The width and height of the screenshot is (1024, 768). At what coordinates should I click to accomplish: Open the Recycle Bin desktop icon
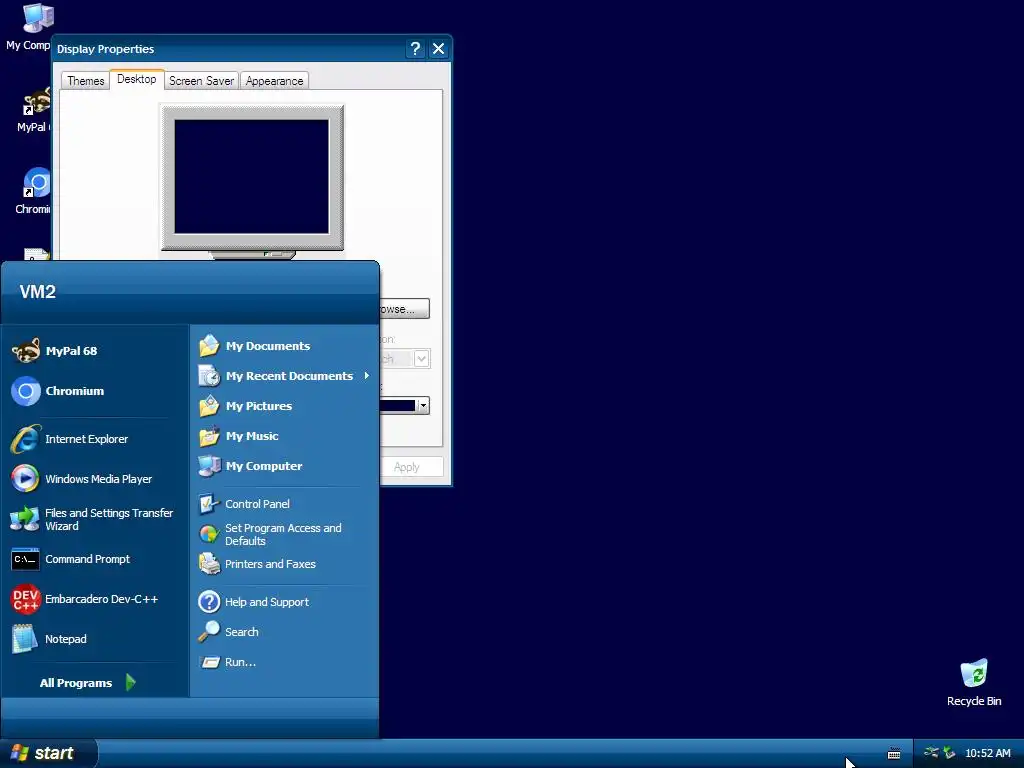point(974,682)
